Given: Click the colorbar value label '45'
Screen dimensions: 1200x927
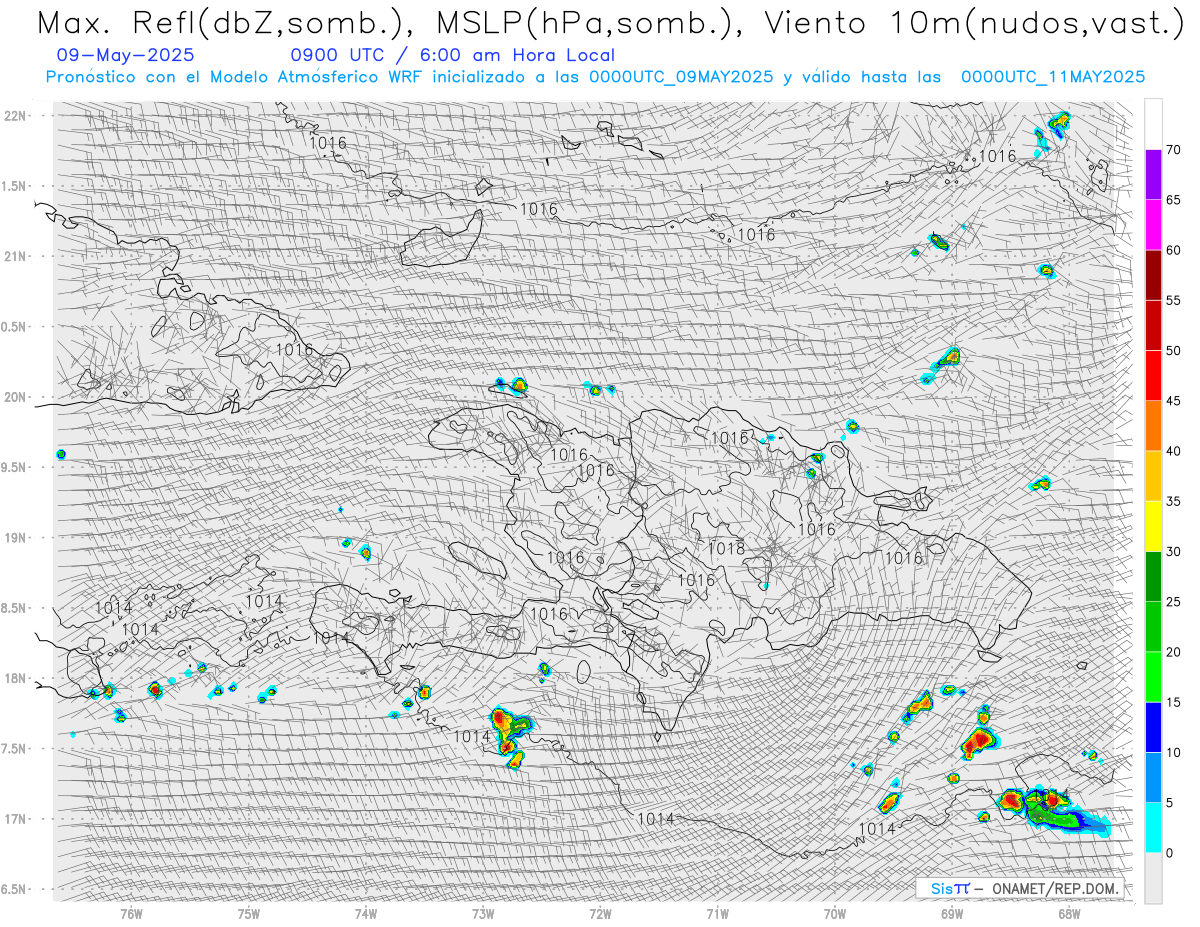Looking at the screenshot, I should [1174, 401].
